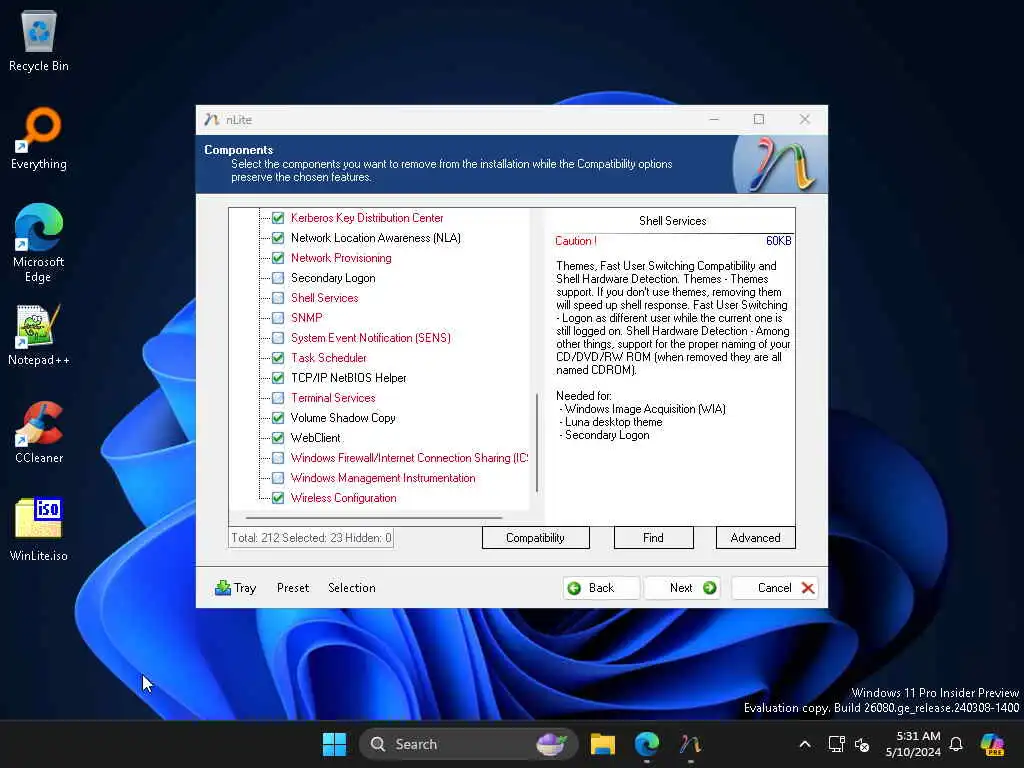
Task: Open Microsoft Edge from the taskbar
Action: pyautogui.click(x=647, y=744)
